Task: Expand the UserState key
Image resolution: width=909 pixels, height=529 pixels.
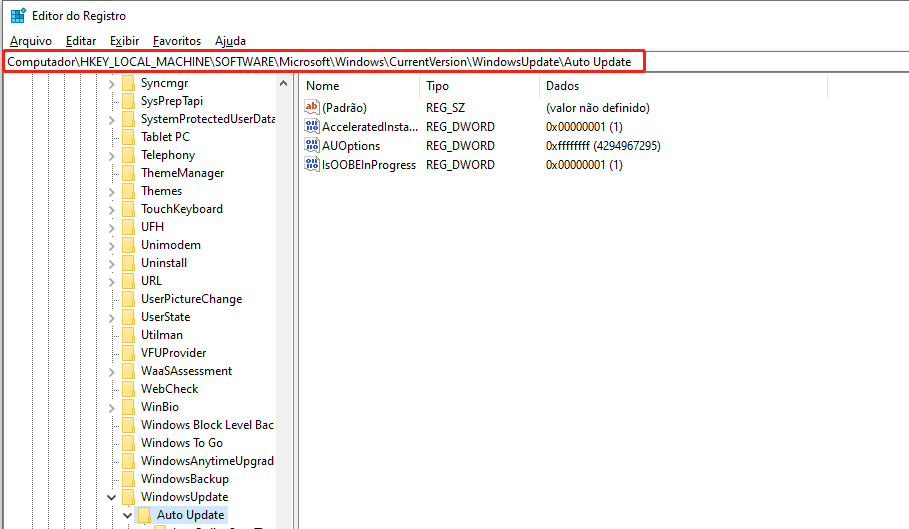Action: coord(111,318)
